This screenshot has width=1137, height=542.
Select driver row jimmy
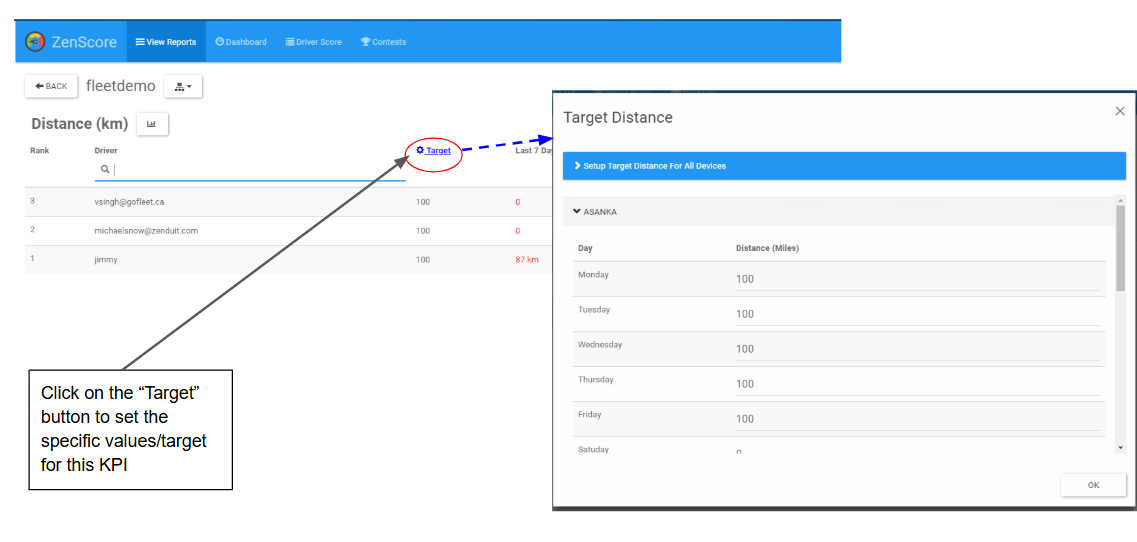pyautogui.click(x=105, y=259)
